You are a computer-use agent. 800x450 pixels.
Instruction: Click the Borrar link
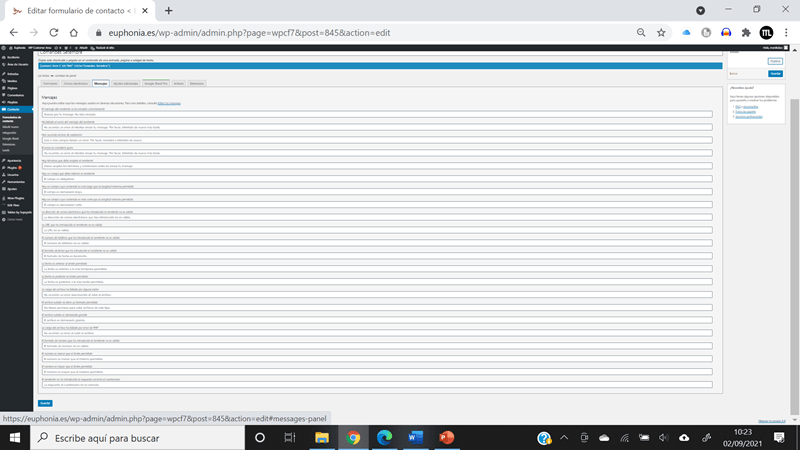pos(733,74)
